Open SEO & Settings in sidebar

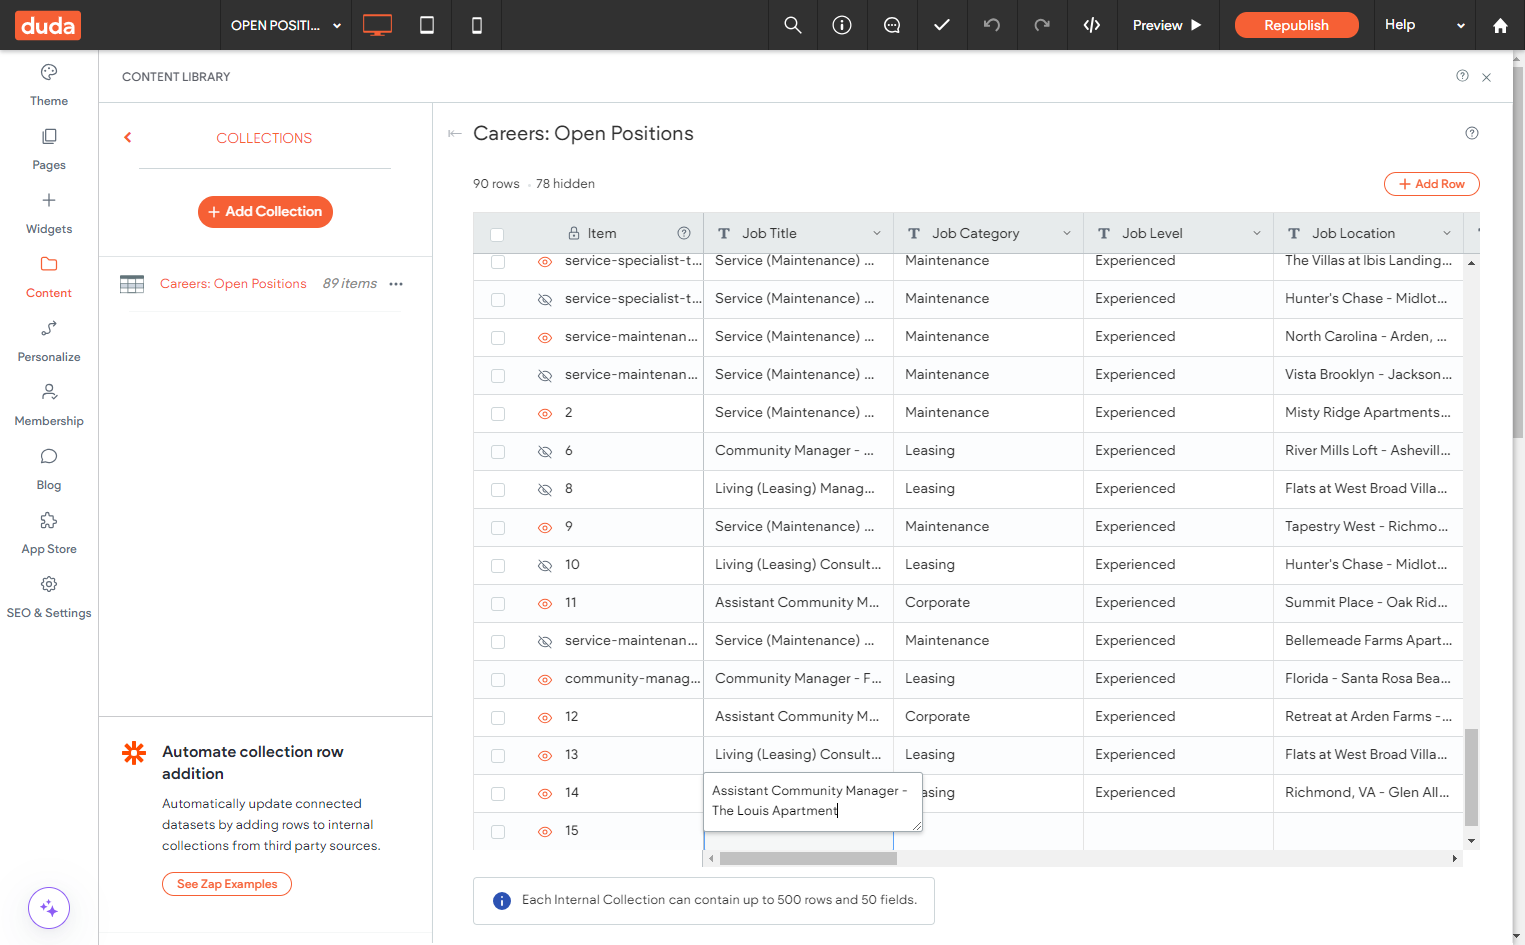[x=49, y=597]
